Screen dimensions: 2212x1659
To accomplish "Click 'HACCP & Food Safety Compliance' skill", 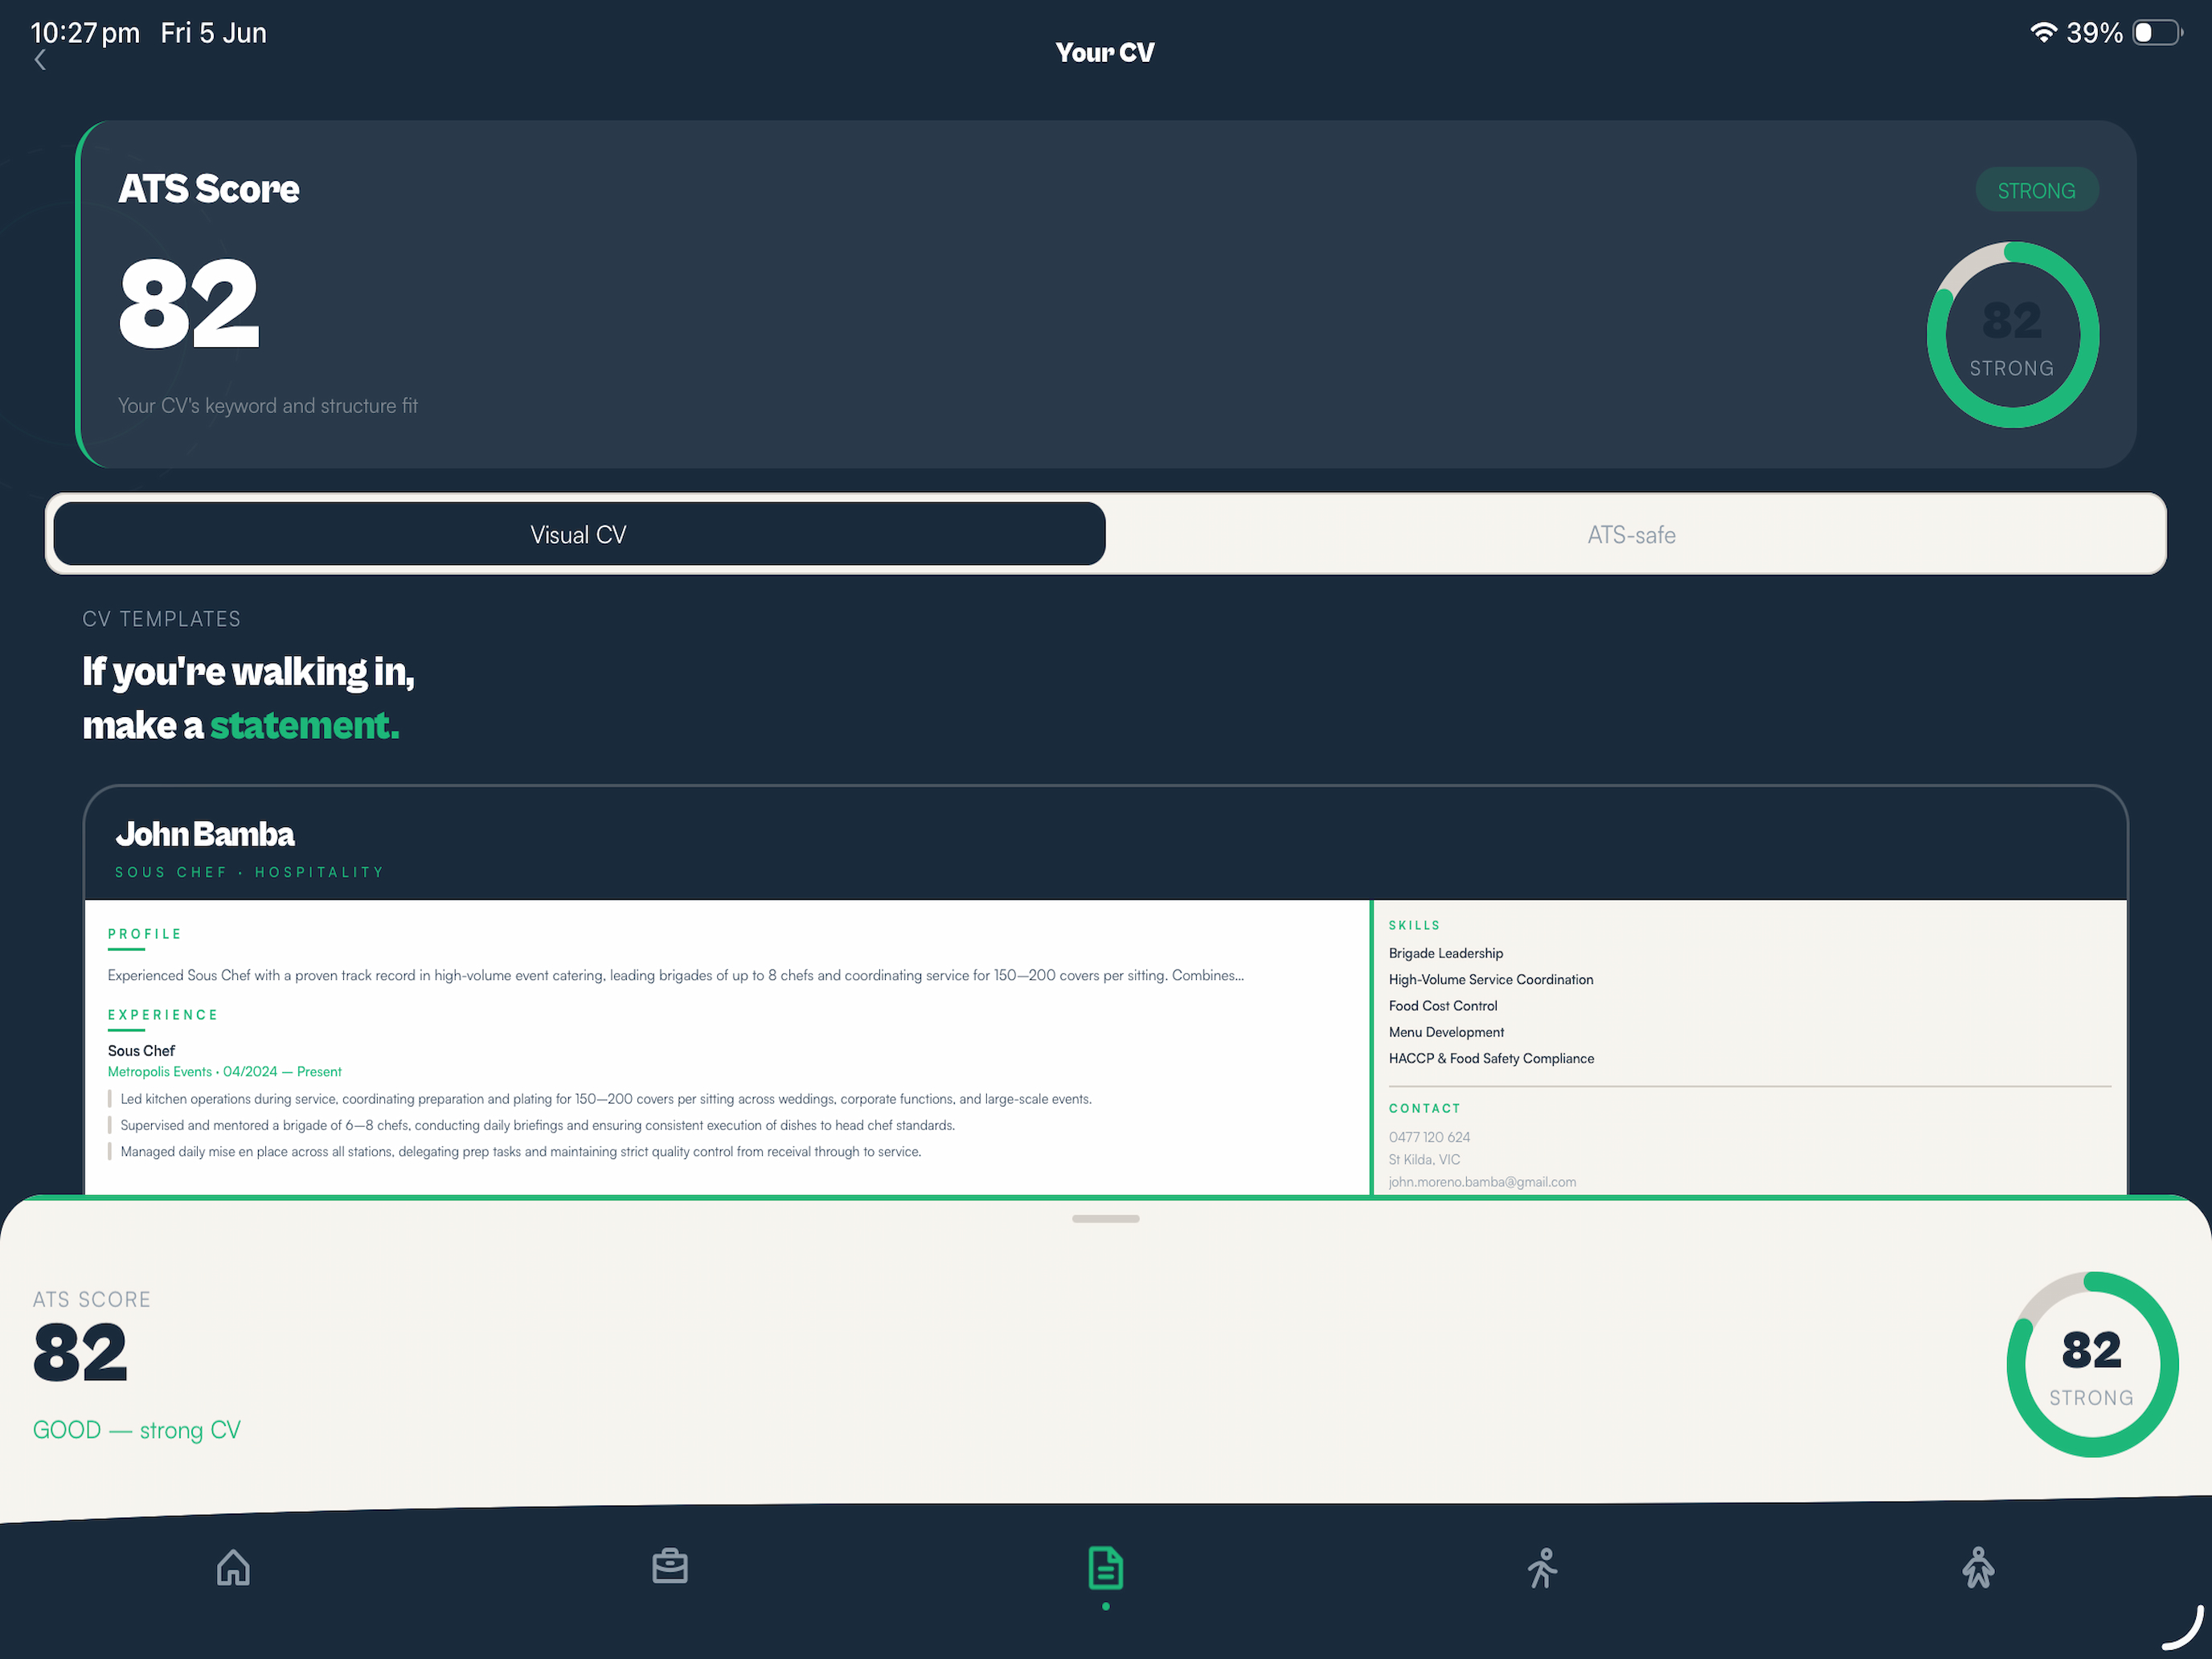I will pos(1491,1058).
